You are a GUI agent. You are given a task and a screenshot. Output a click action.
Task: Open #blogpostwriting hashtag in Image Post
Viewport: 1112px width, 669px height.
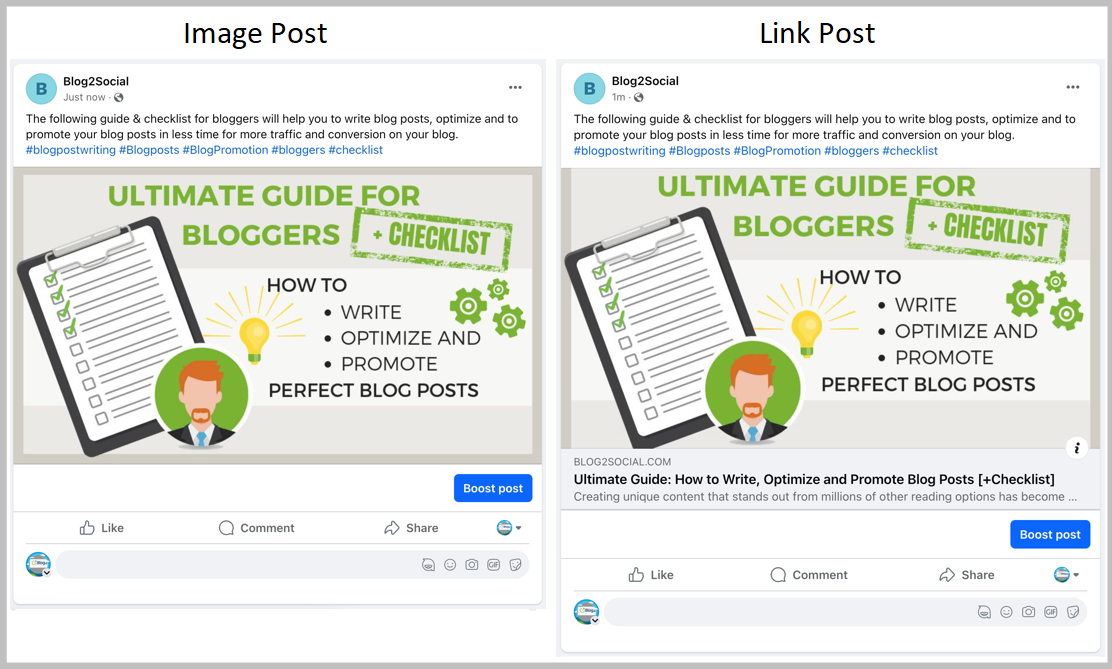click(x=70, y=150)
